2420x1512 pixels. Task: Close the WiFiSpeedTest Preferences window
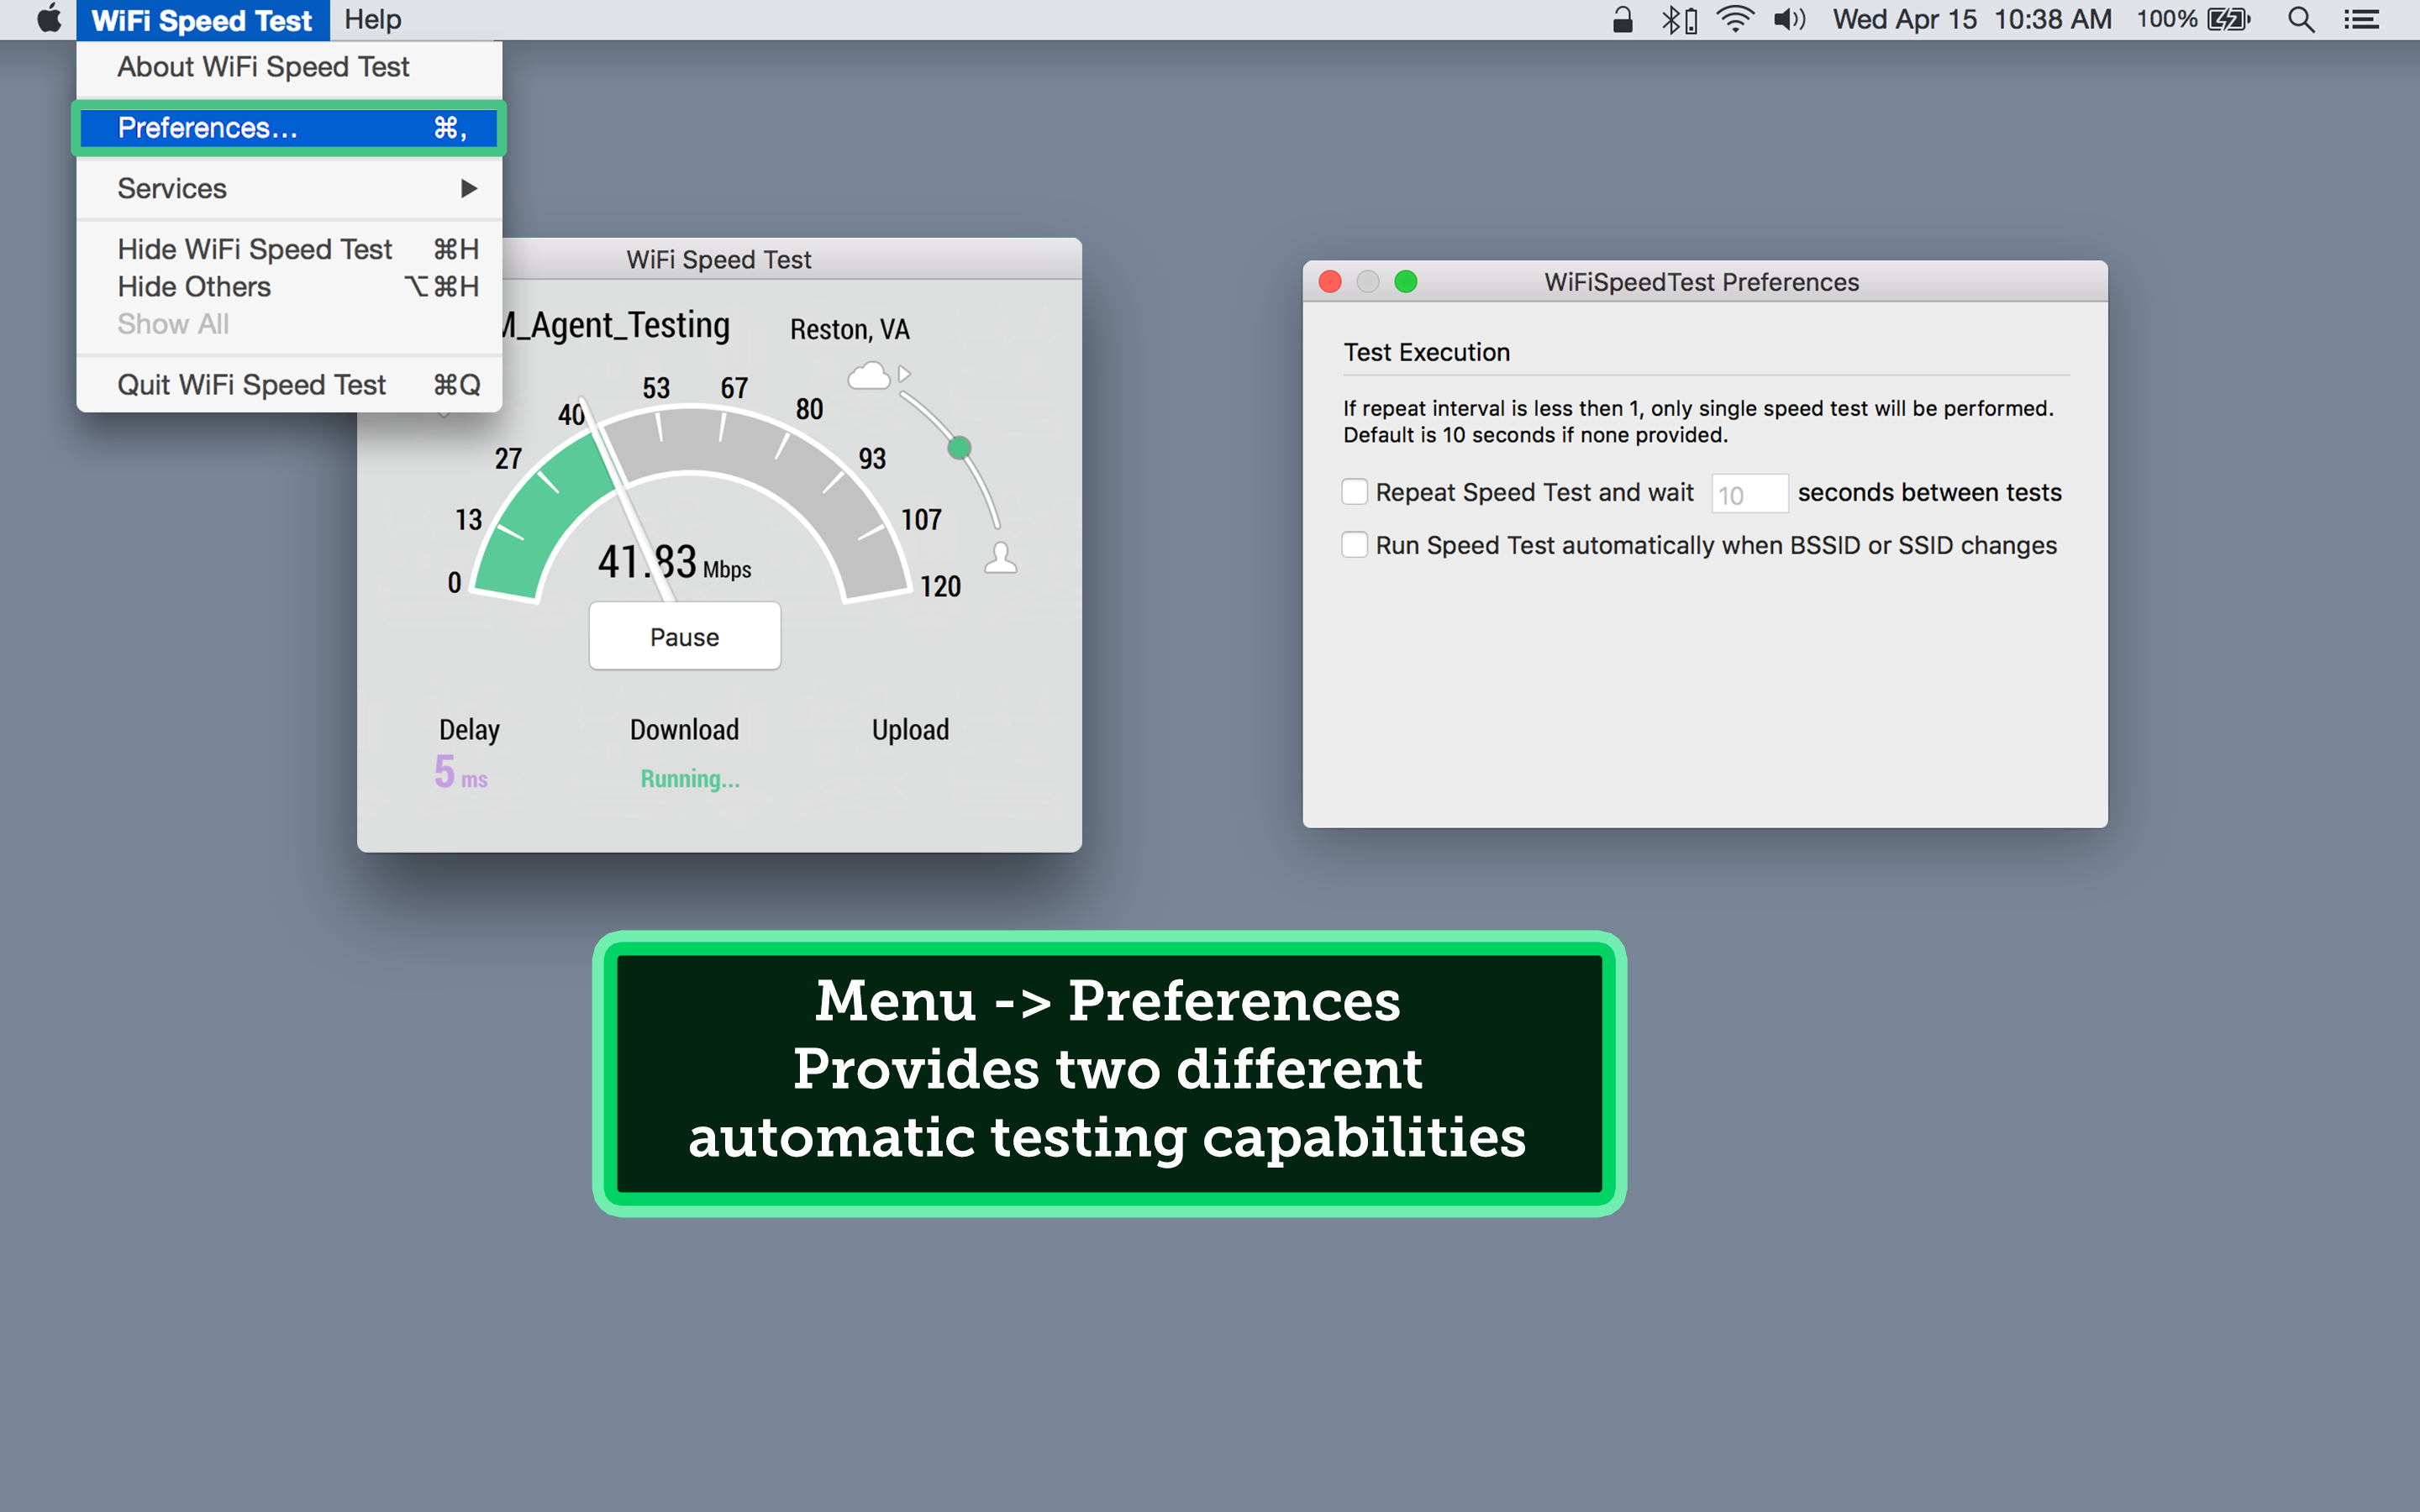[x=1330, y=282]
